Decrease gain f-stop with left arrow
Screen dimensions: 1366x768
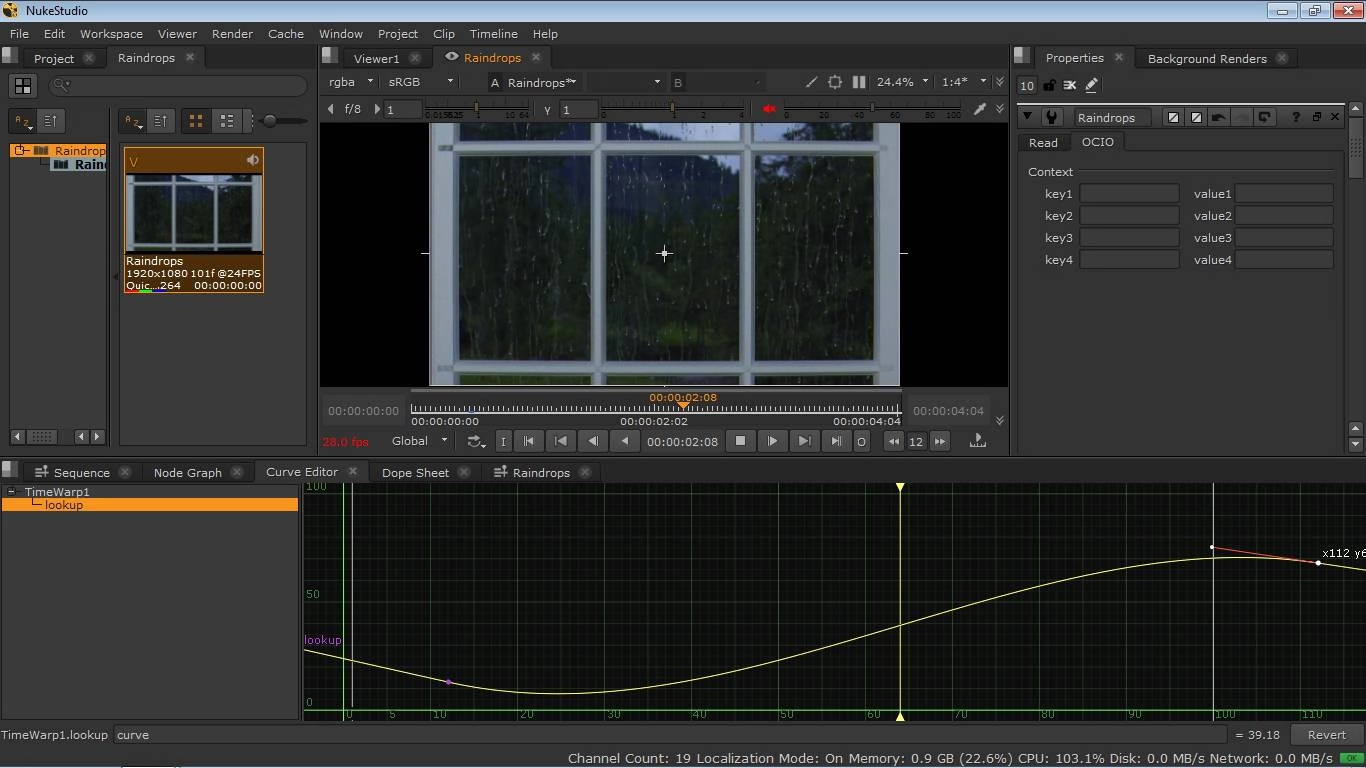coord(331,109)
